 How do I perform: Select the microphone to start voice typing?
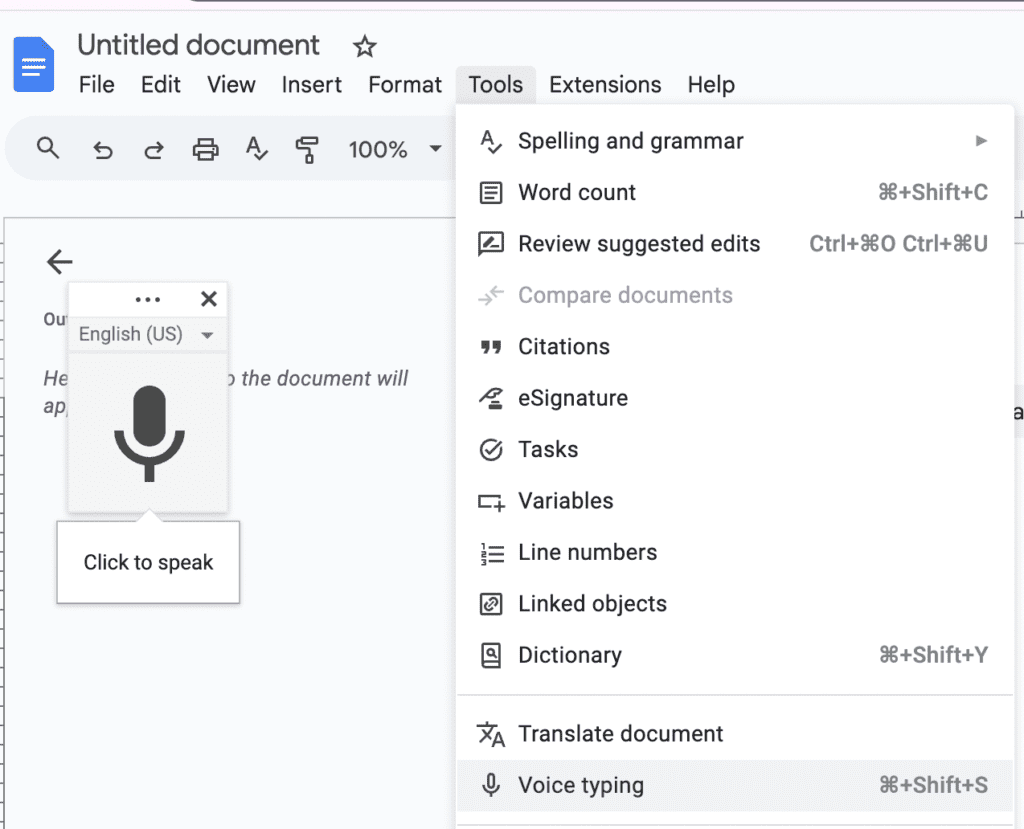[147, 435]
